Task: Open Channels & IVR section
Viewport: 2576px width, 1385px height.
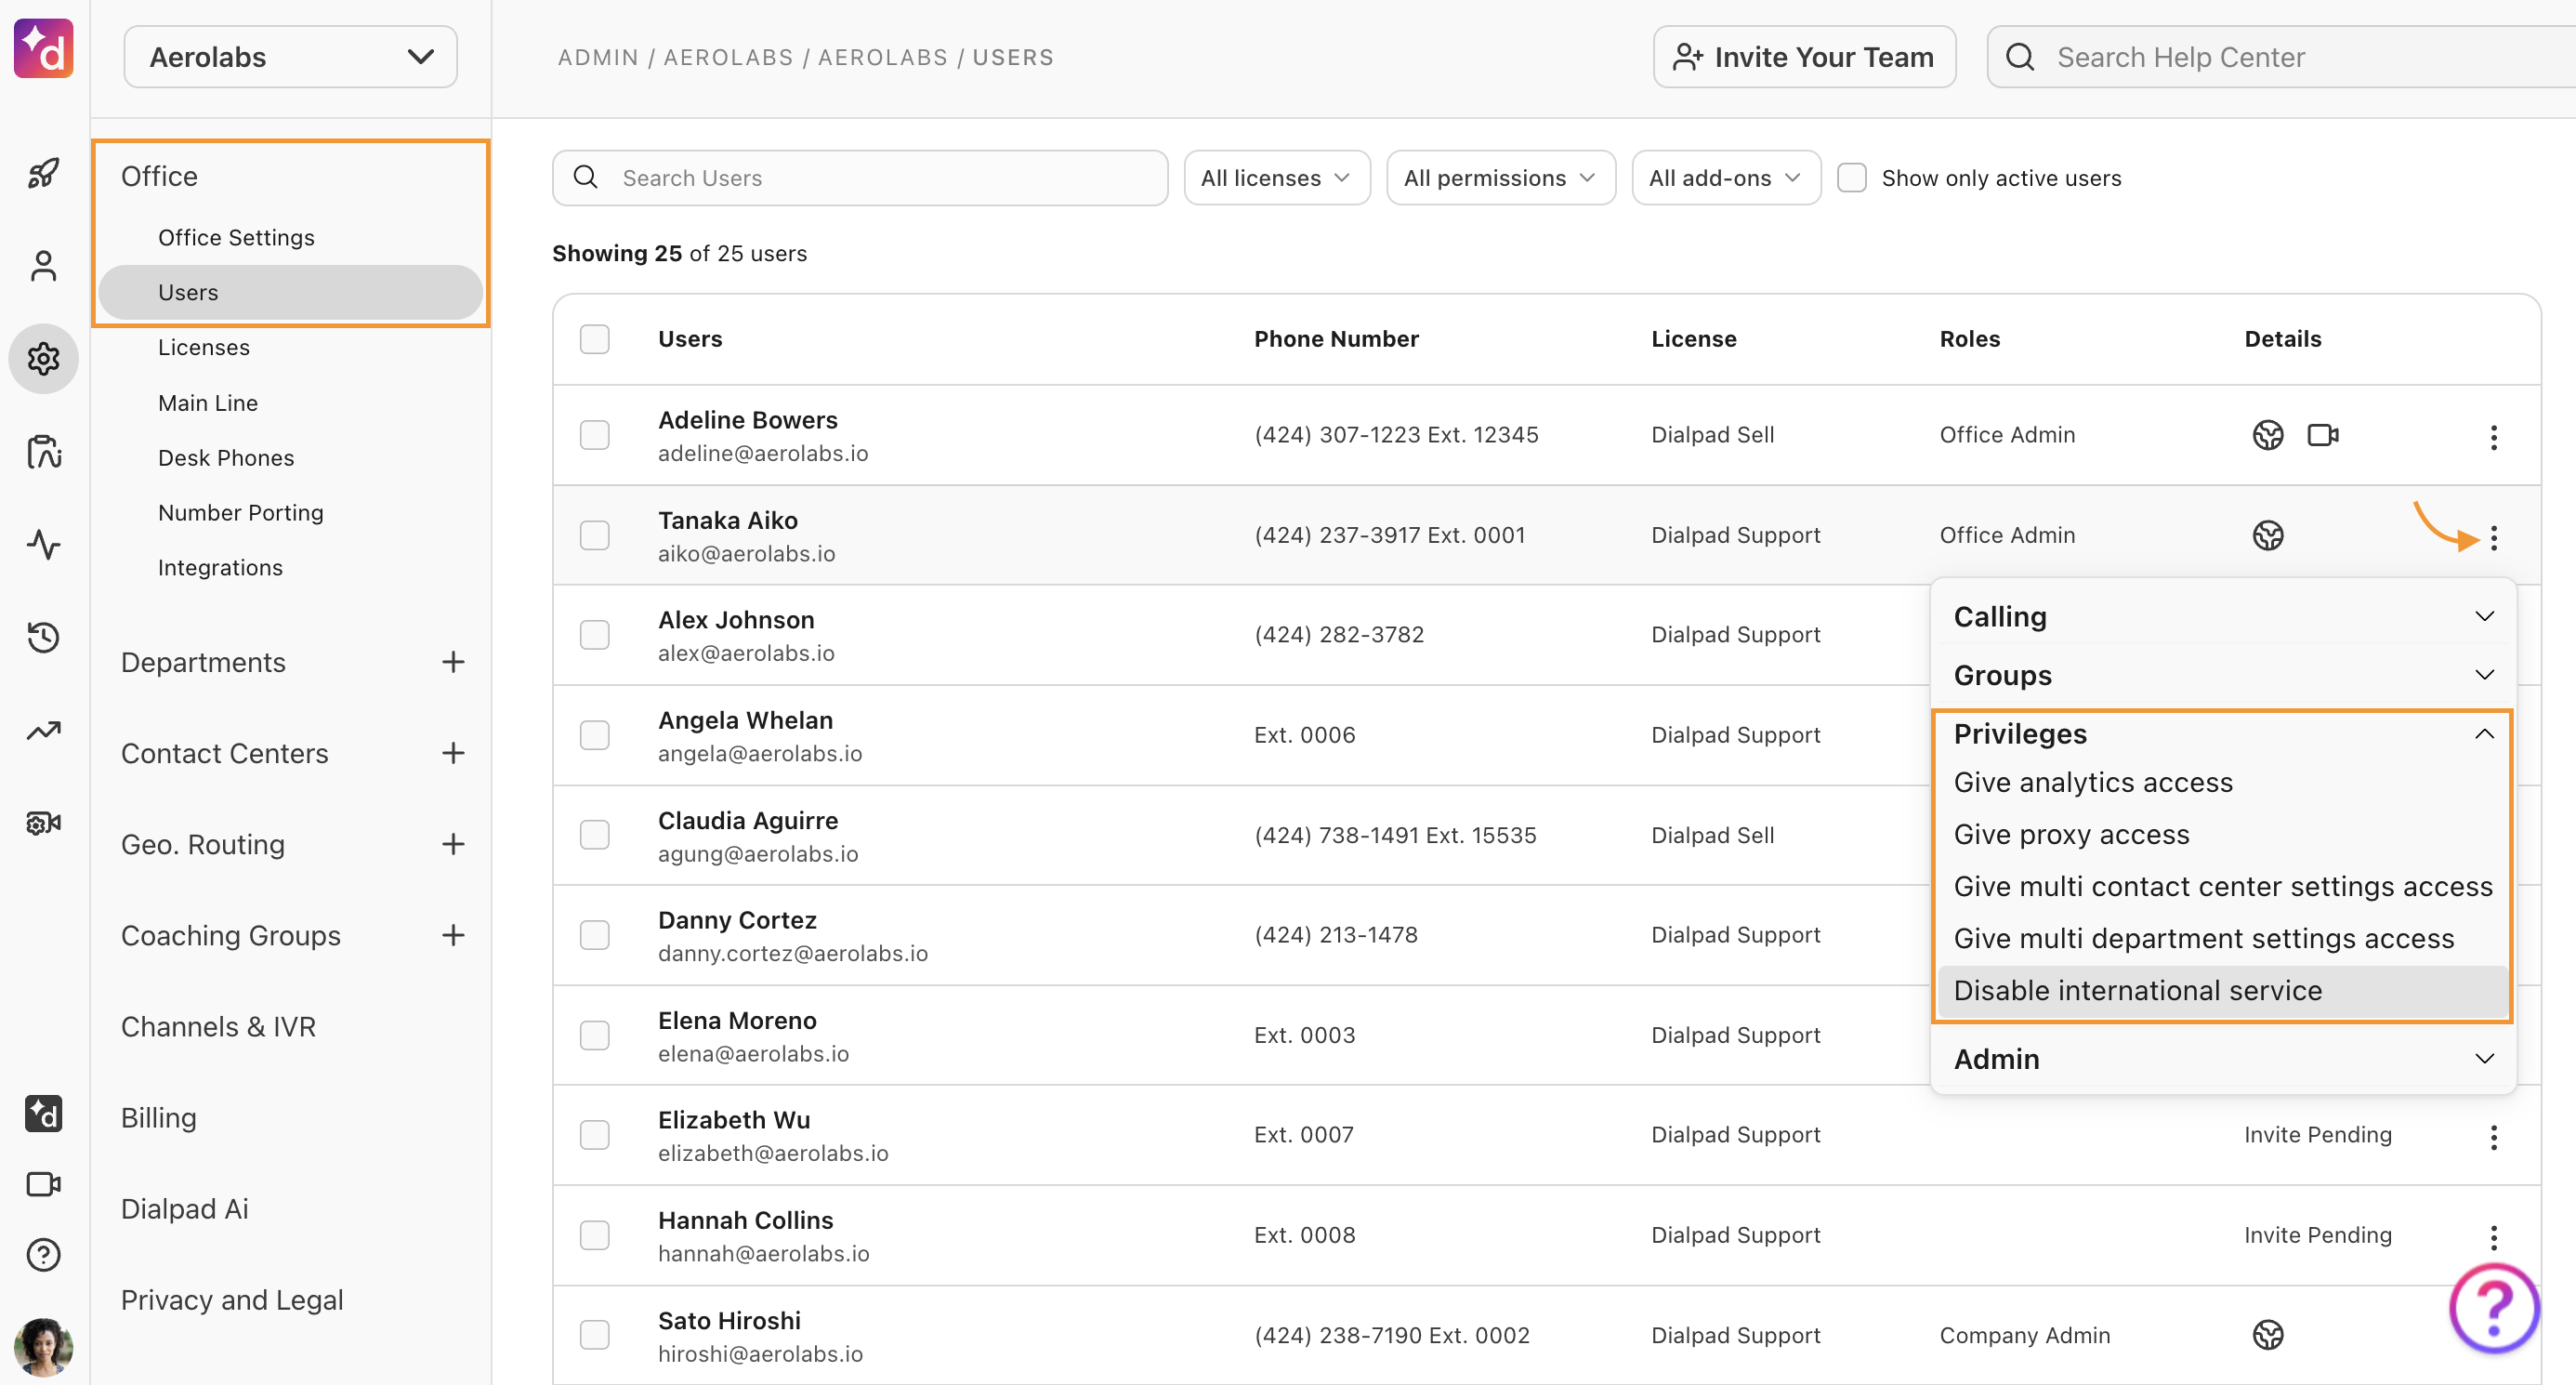Action: [218, 1026]
